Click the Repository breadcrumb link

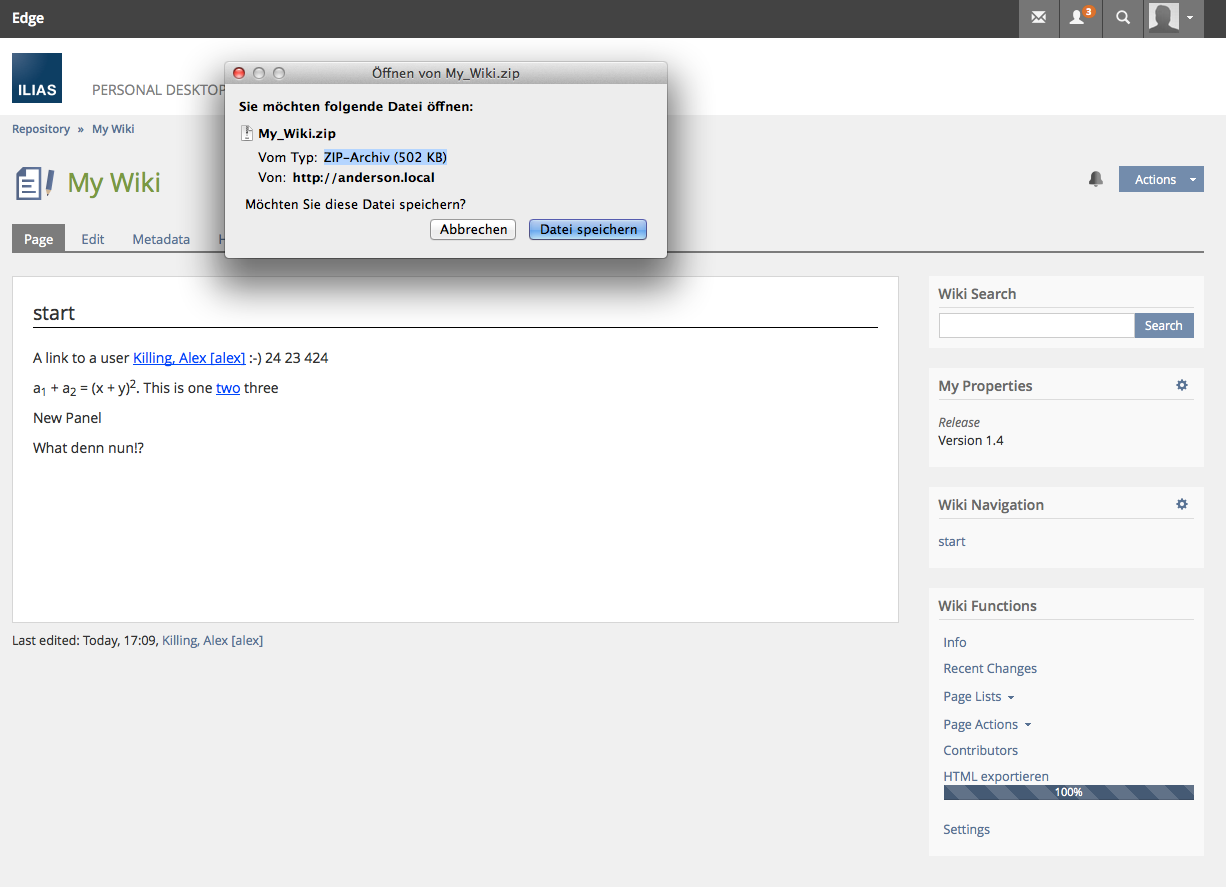coord(41,129)
